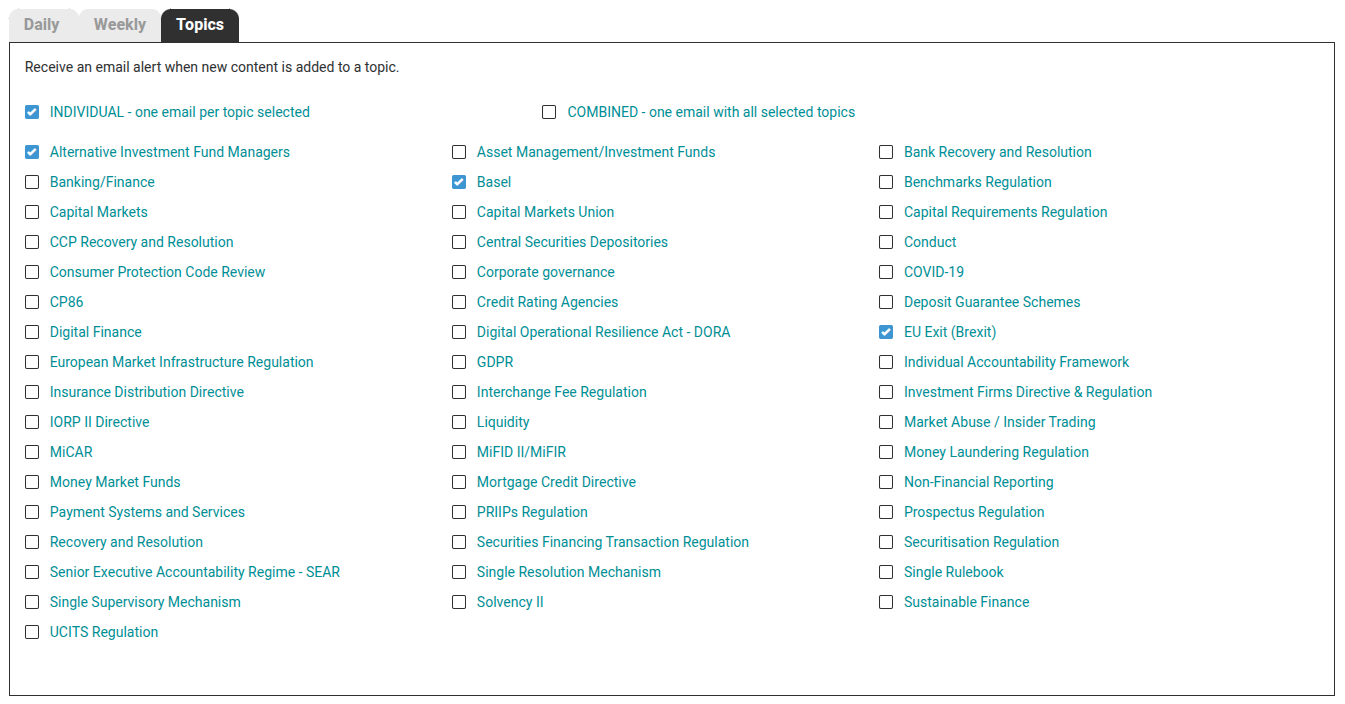Select the IORP II Directive label
The image size is (1345, 704).
(100, 422)
